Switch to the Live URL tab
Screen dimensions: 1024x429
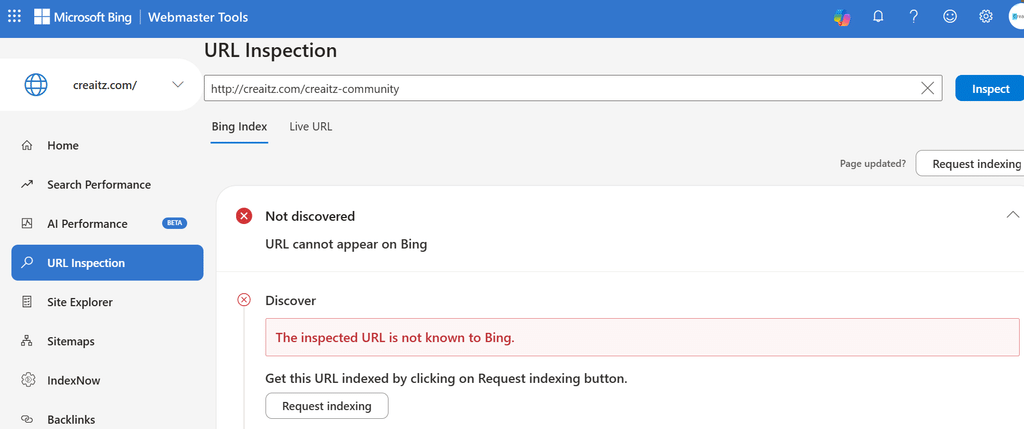[311, 127]
